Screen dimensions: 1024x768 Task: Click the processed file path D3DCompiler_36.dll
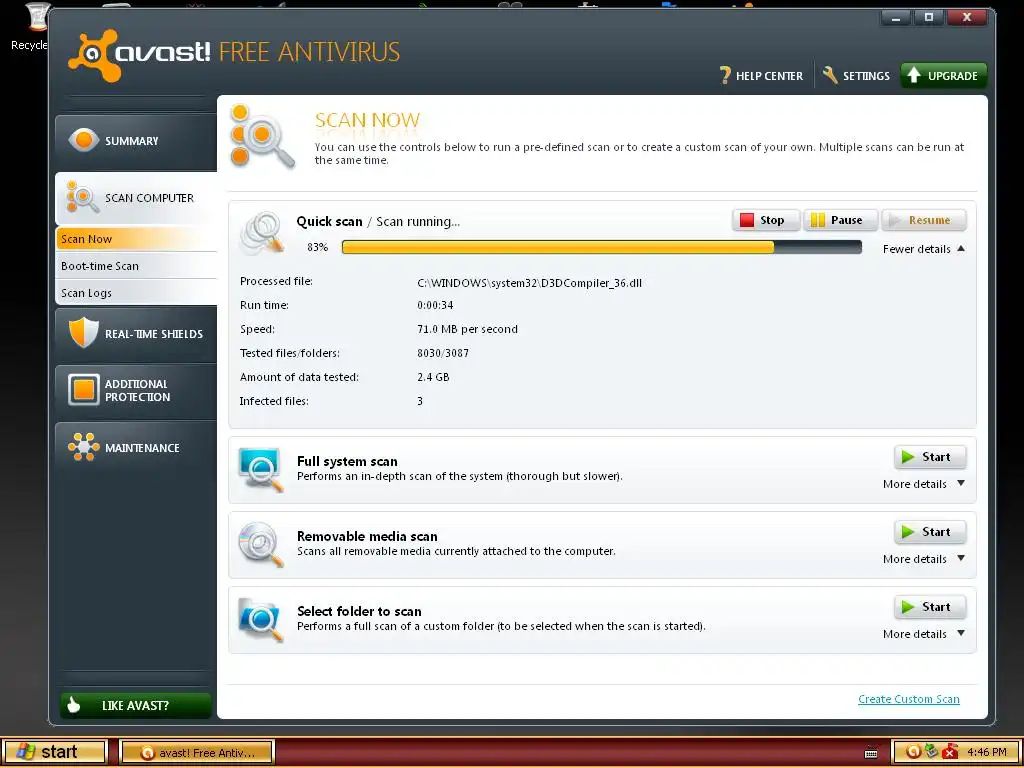(x=529, y=283)
